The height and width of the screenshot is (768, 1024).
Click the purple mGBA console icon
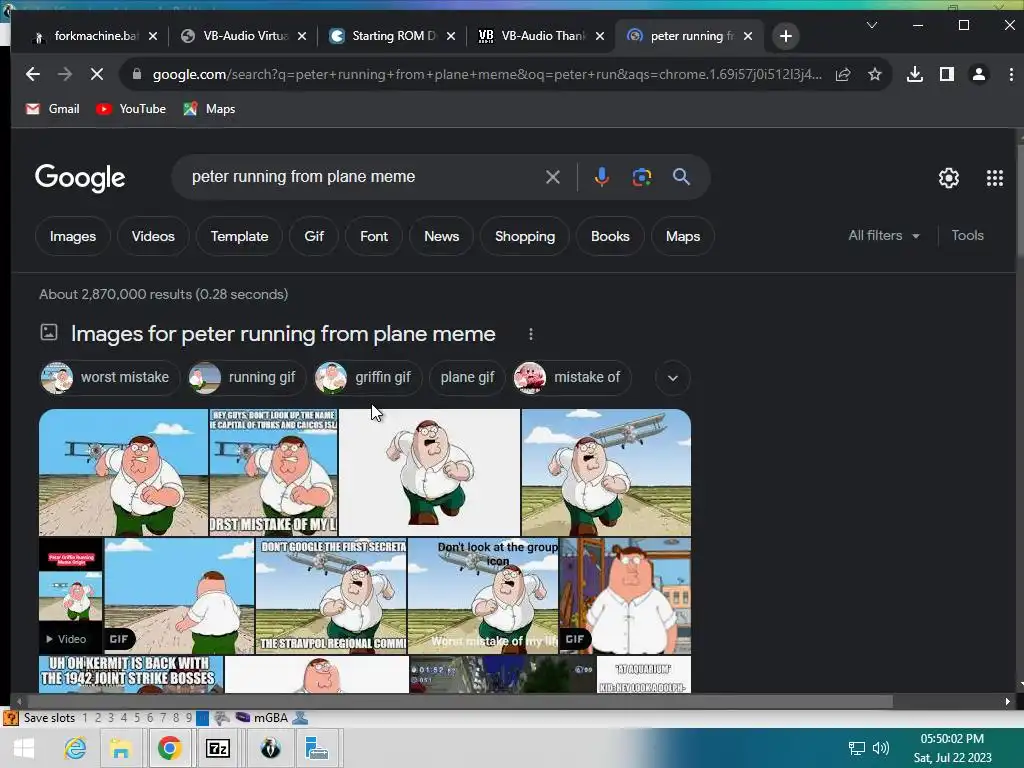point(243,718)
